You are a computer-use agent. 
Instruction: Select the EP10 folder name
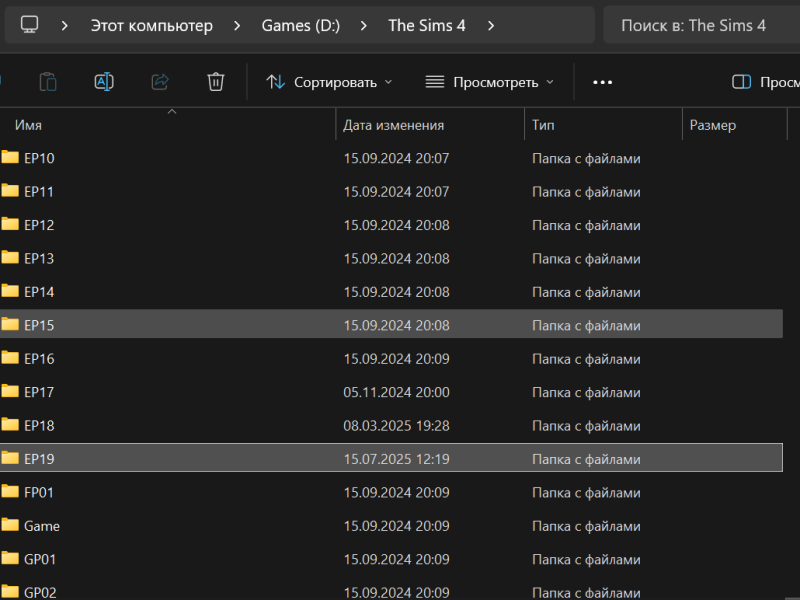(39, 159)
